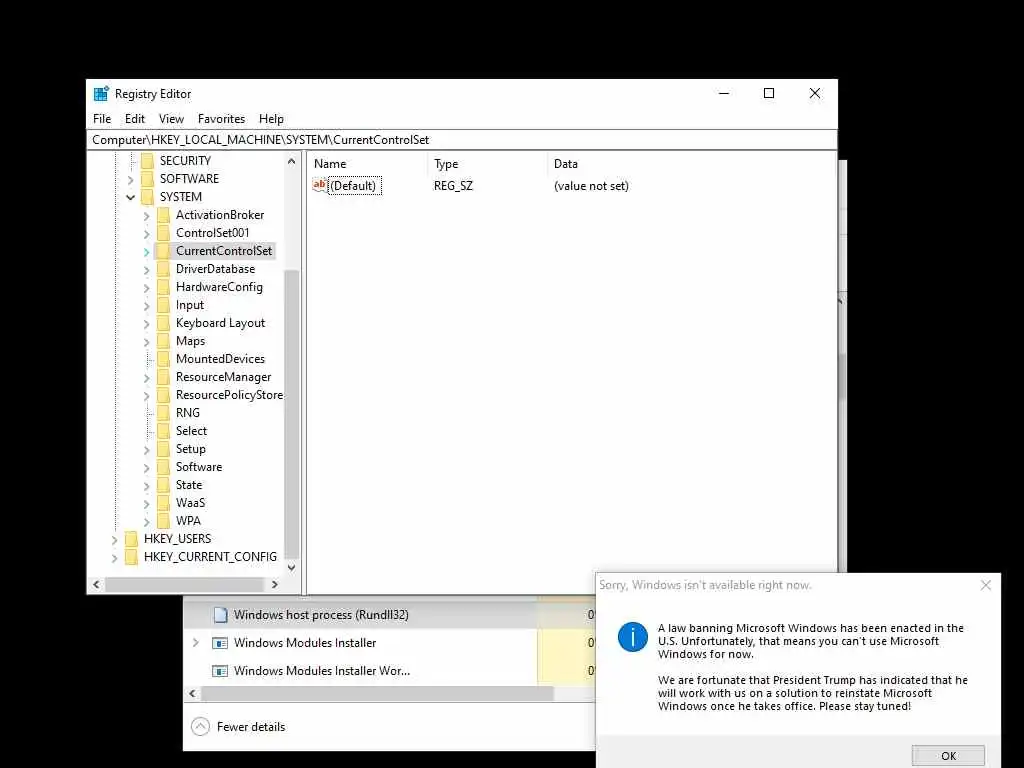
Task: Select the (Default) value entry
Action: [353, 186]
